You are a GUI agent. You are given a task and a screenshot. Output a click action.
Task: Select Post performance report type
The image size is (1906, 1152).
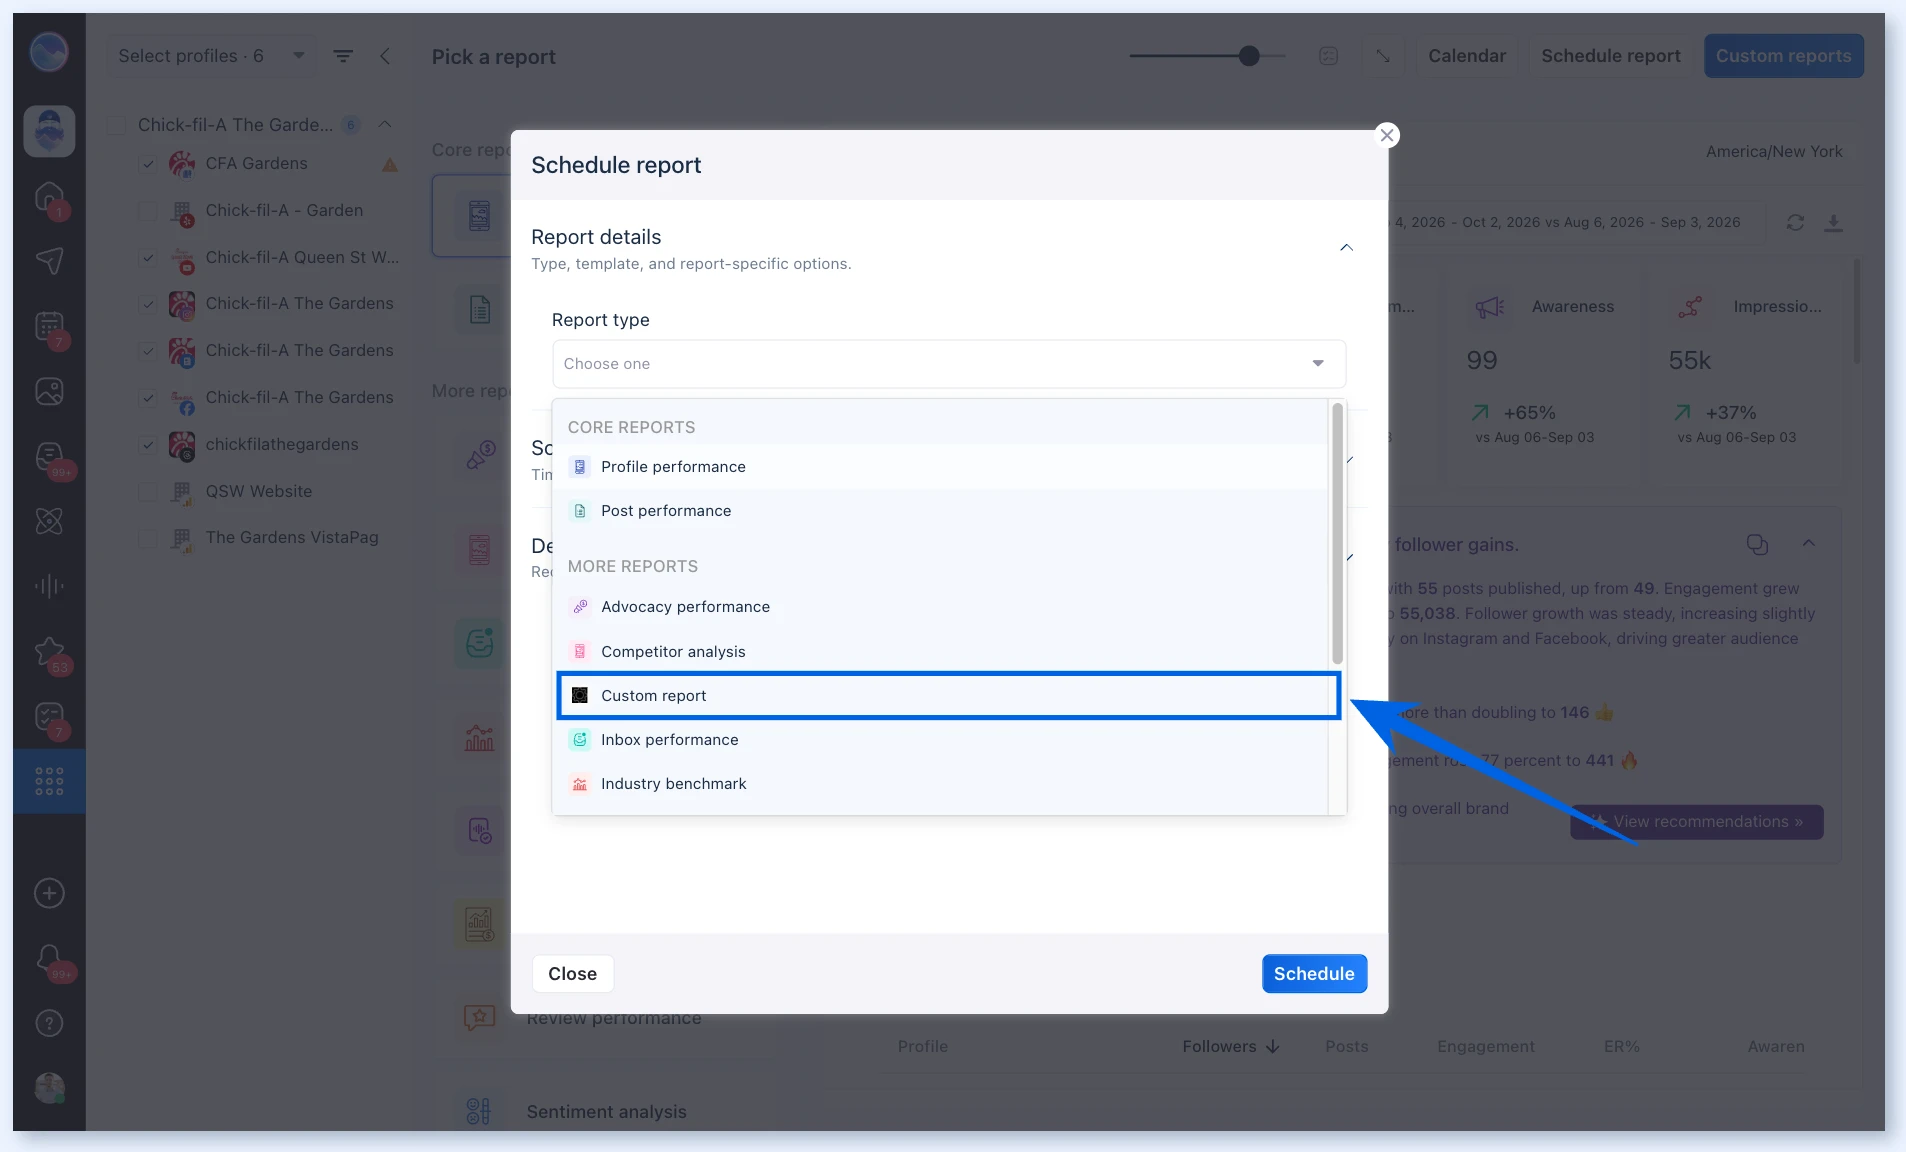(x=941, y=511)
